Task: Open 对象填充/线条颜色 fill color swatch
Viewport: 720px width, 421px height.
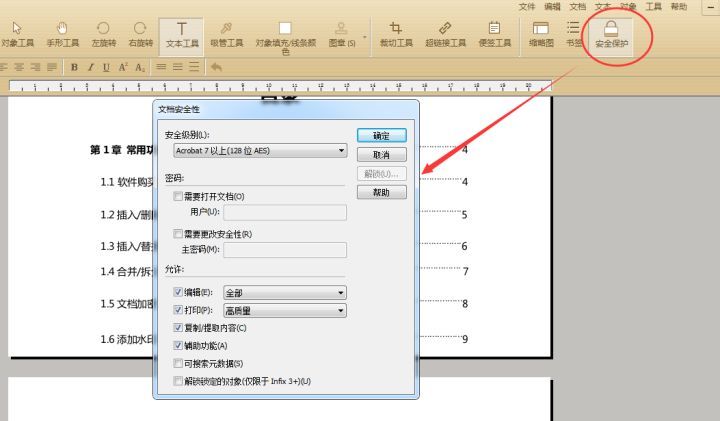Action: point(285,28)
